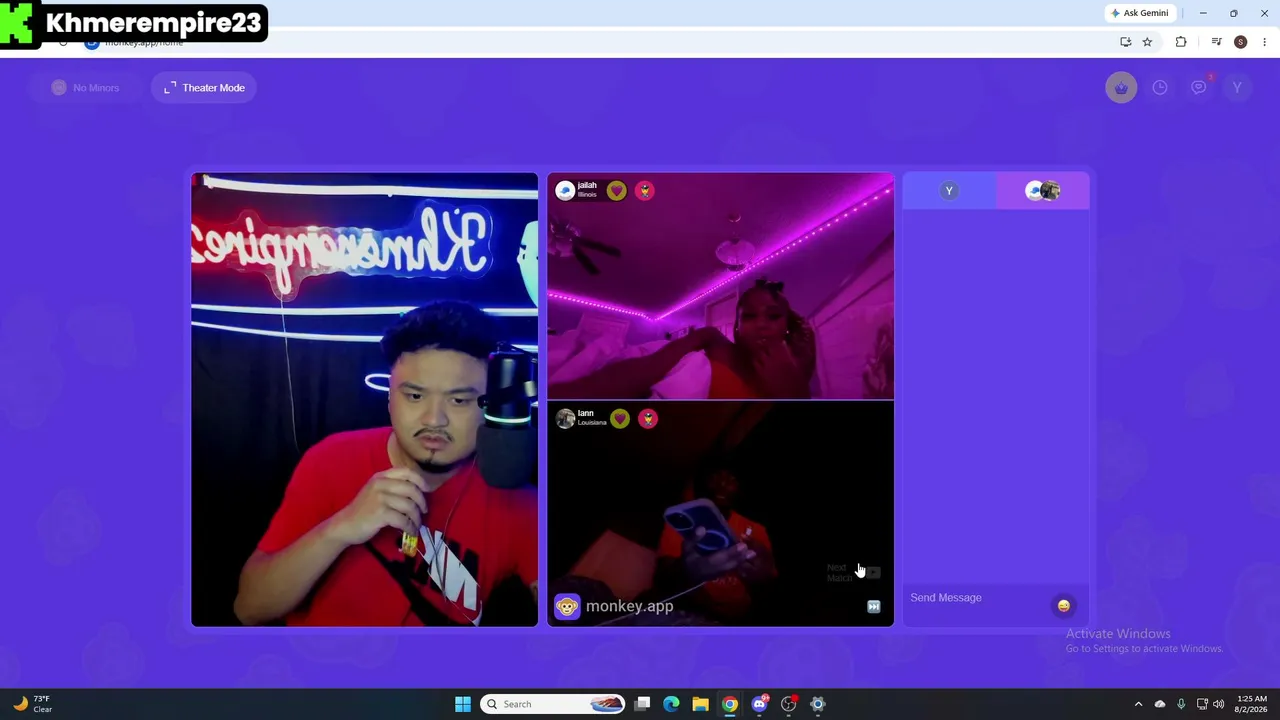This screenshot has height=720, width=1280.
Task: Open Chrome media controls icon
Action: tap(1216, 42)
